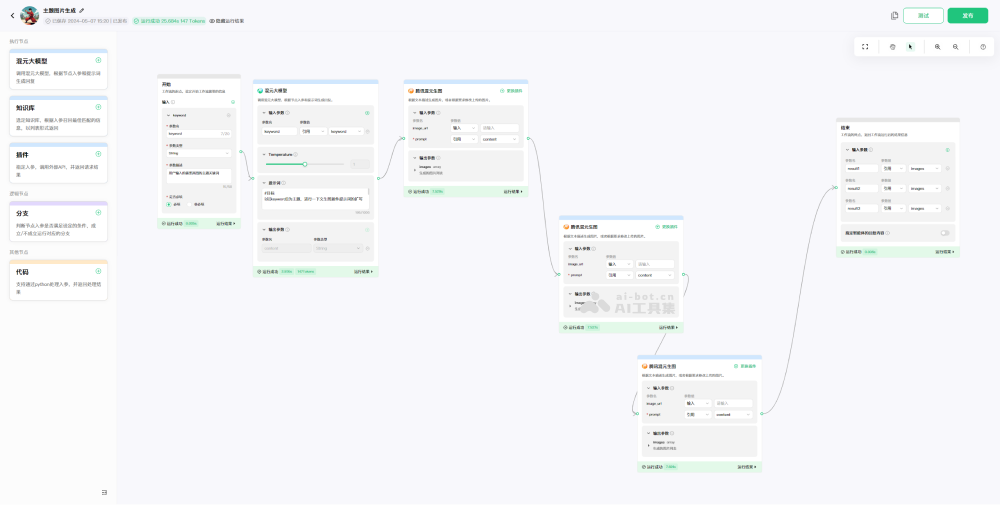This screenshot has width=1000, height=505.
Task: Open the String type dropdown in 开始 node
Action: 198,153
